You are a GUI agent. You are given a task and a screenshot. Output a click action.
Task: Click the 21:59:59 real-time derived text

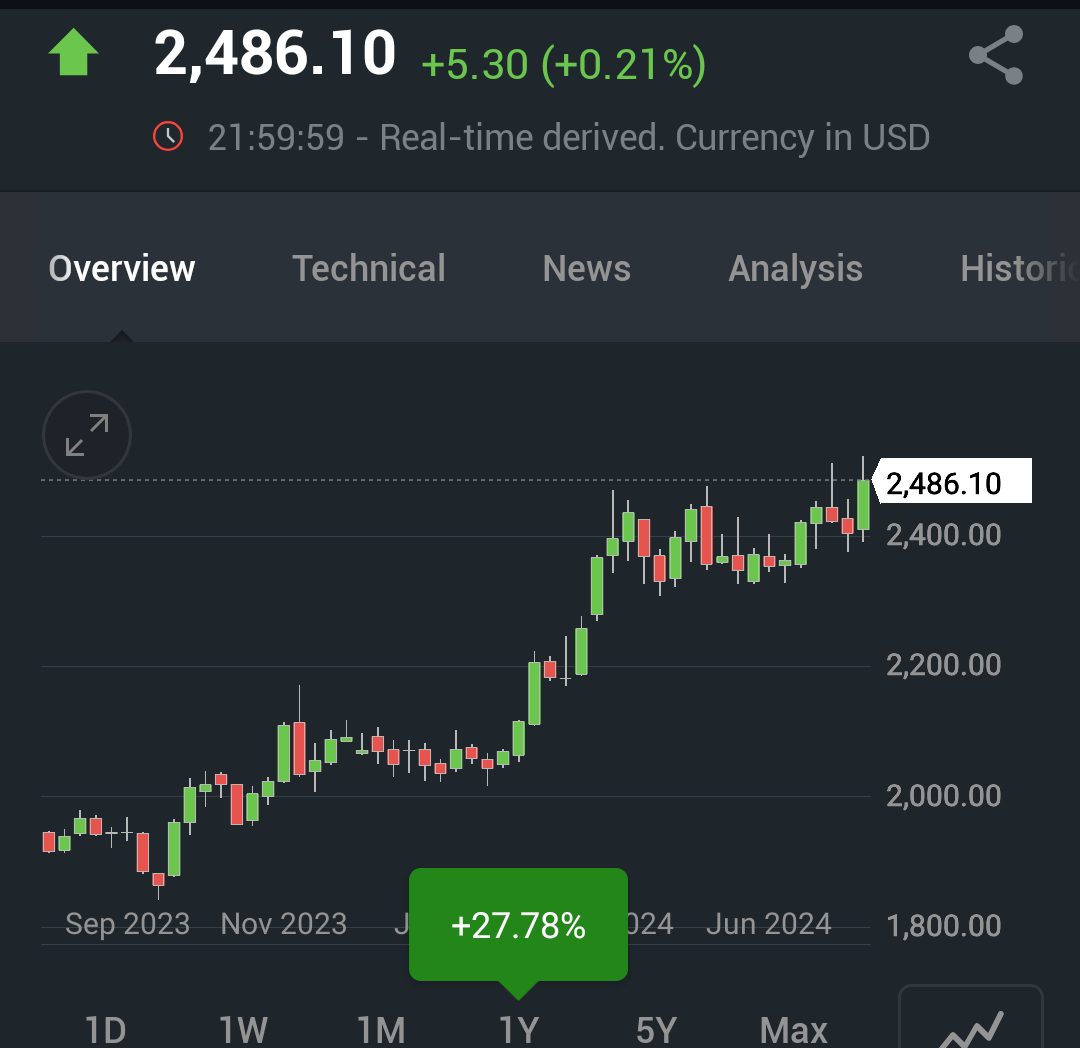click(569, 137)
